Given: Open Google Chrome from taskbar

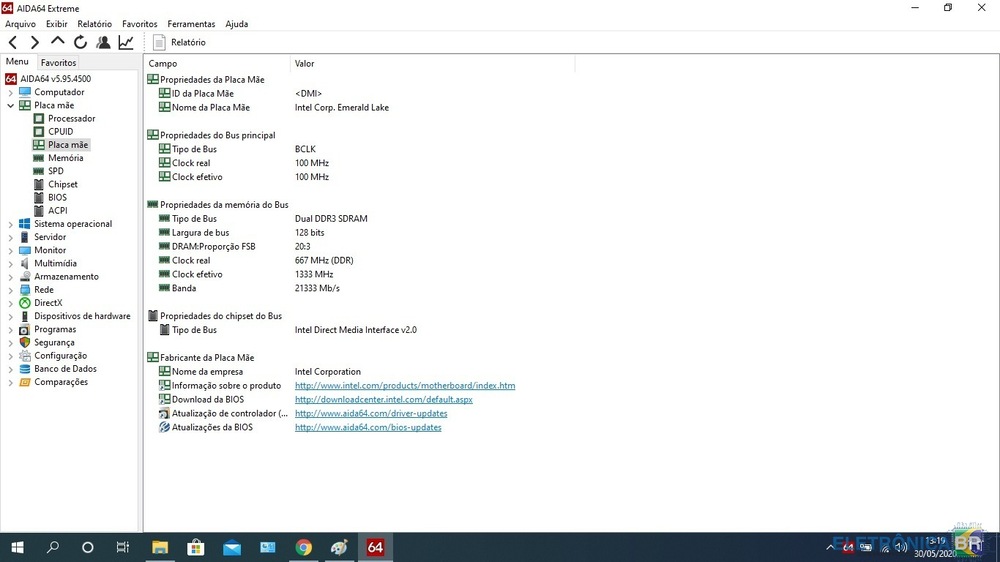Looking at the screenshot, I should click(x=304, y=547).
